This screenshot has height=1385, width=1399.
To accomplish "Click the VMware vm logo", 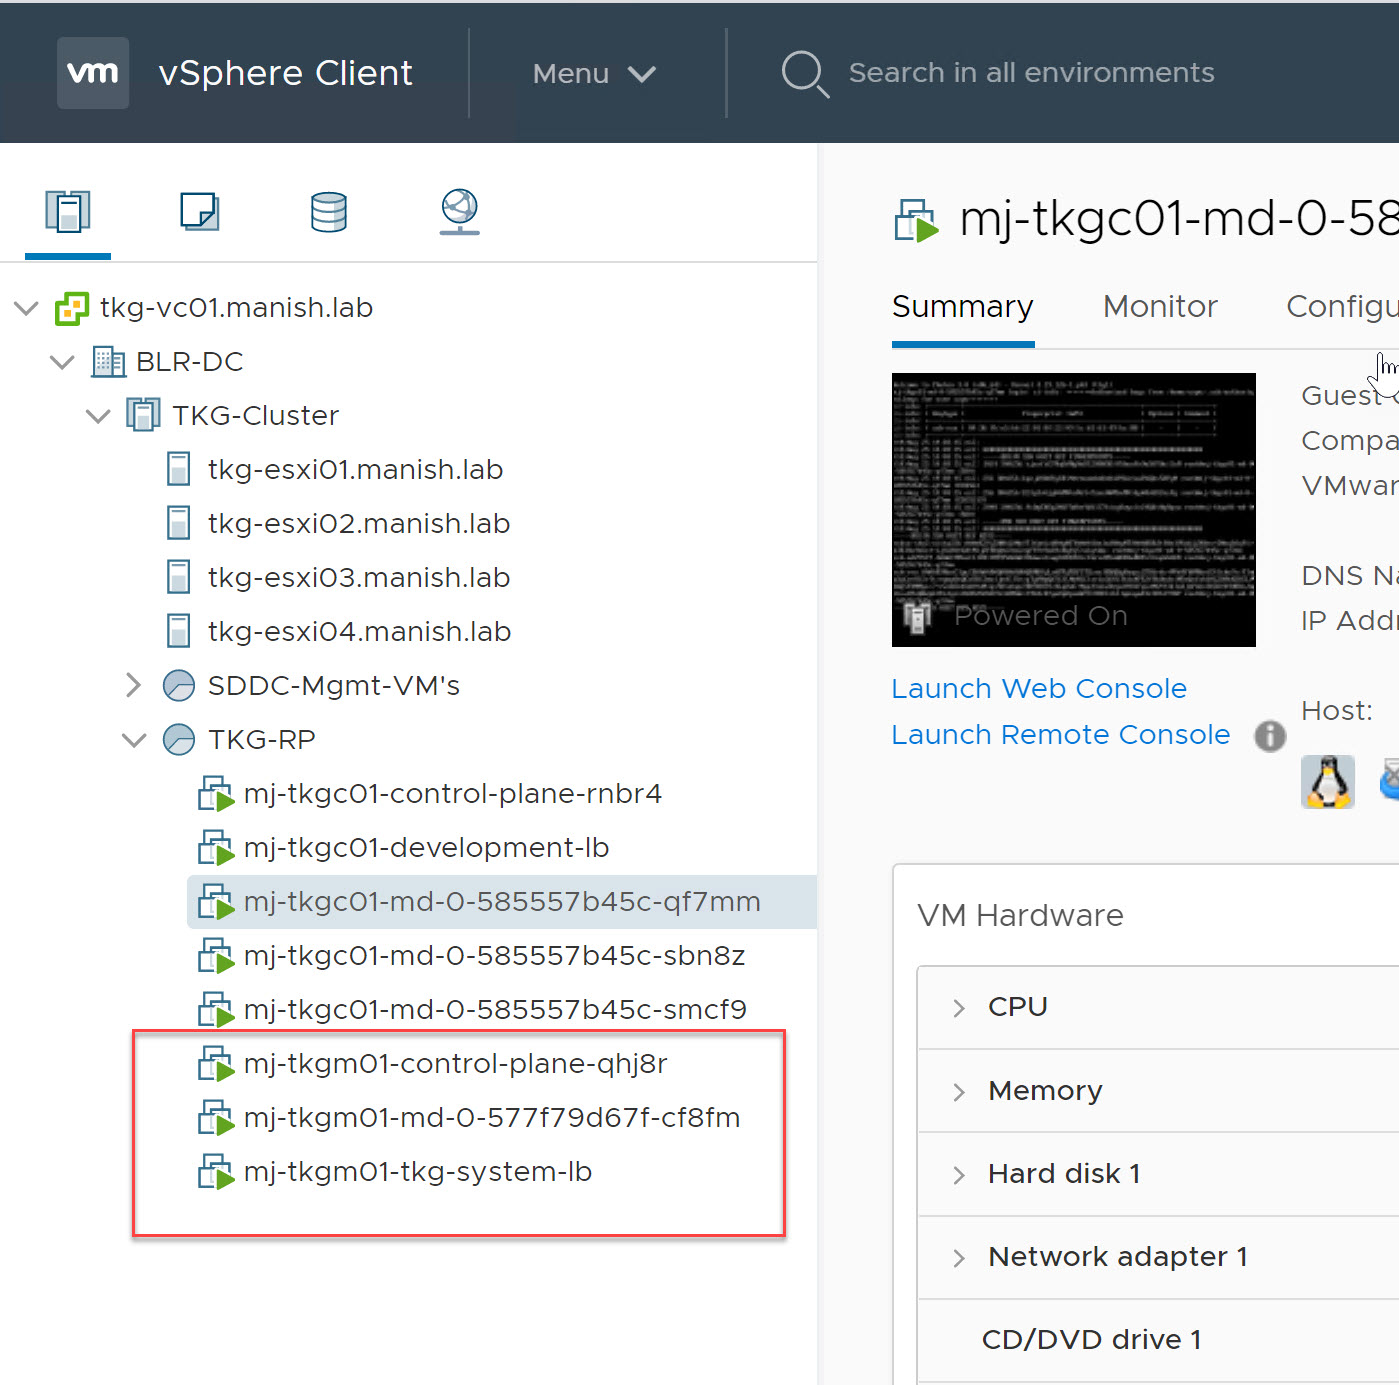I will point(93,73).
